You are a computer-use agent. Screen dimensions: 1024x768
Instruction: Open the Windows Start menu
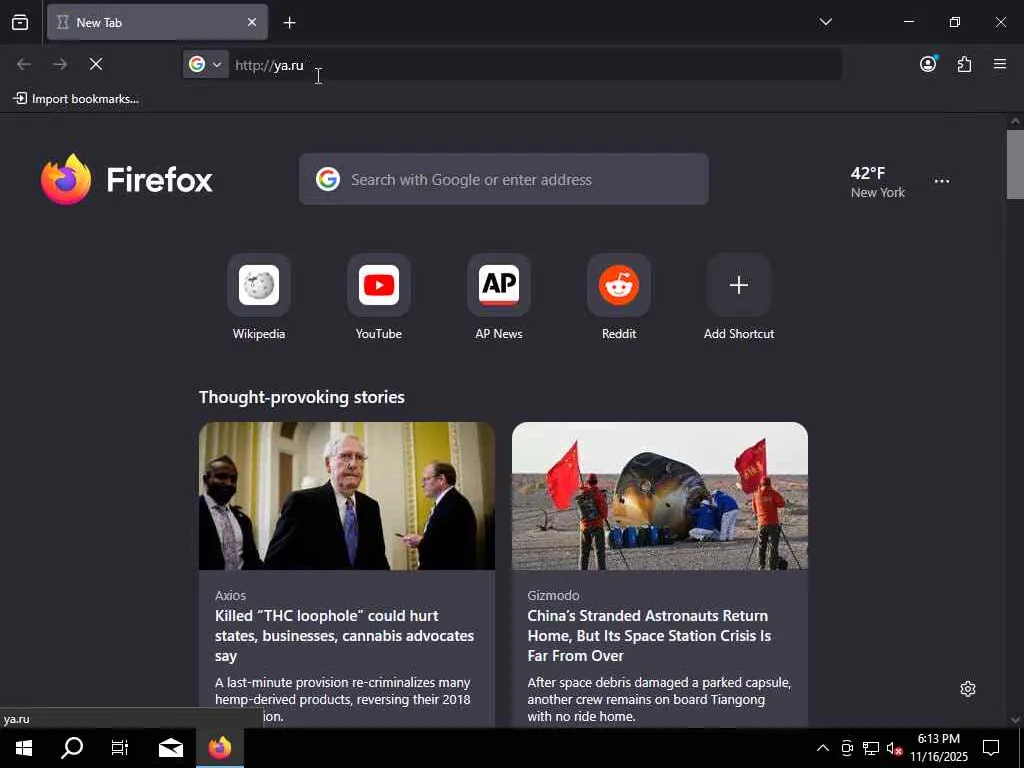click(24, 748)
